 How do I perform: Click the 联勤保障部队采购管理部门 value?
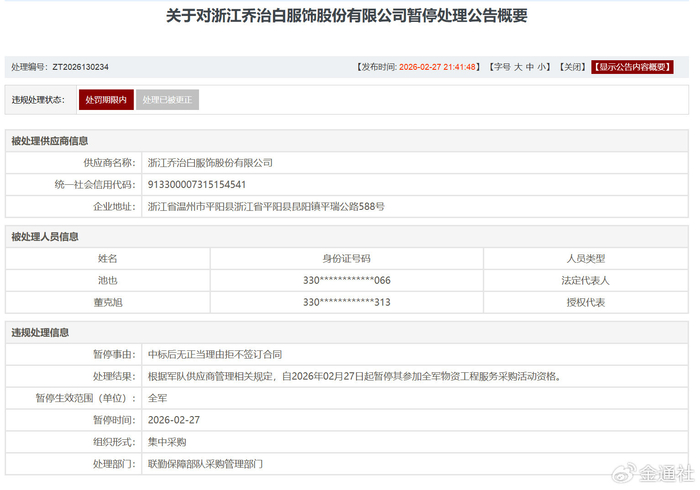click(205, 465)
